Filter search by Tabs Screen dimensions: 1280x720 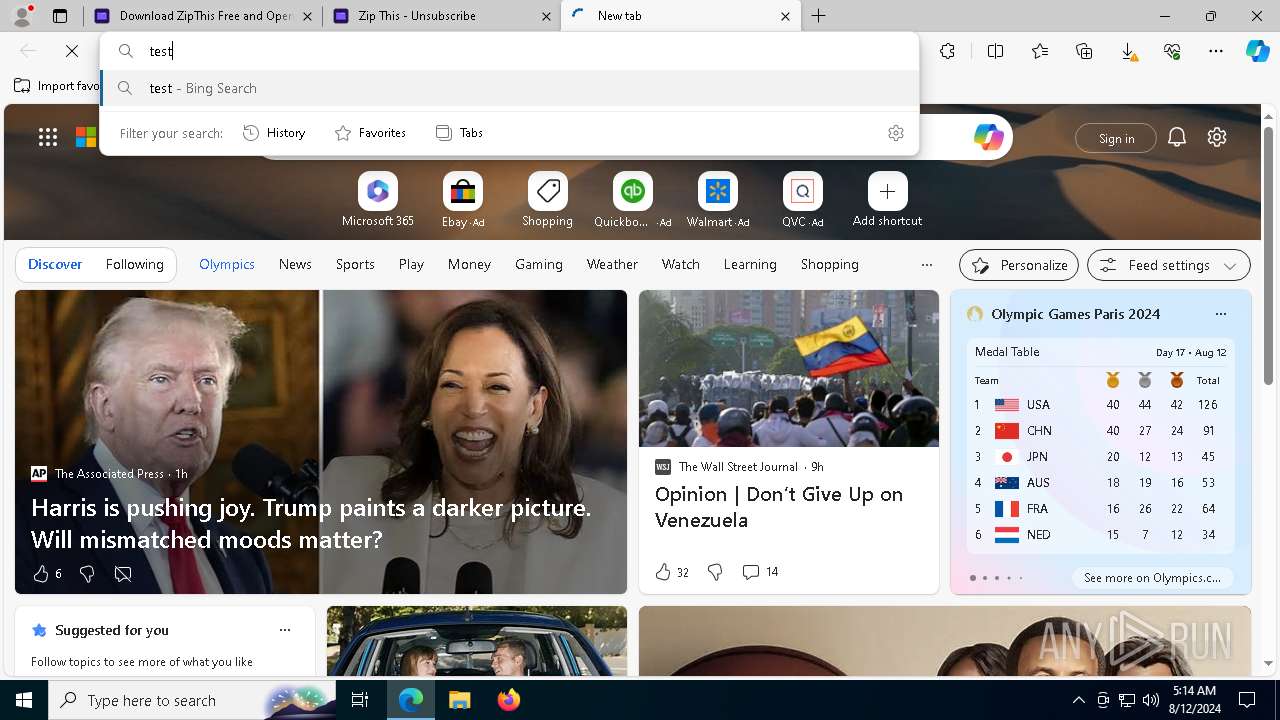click(x=460, y=133)
